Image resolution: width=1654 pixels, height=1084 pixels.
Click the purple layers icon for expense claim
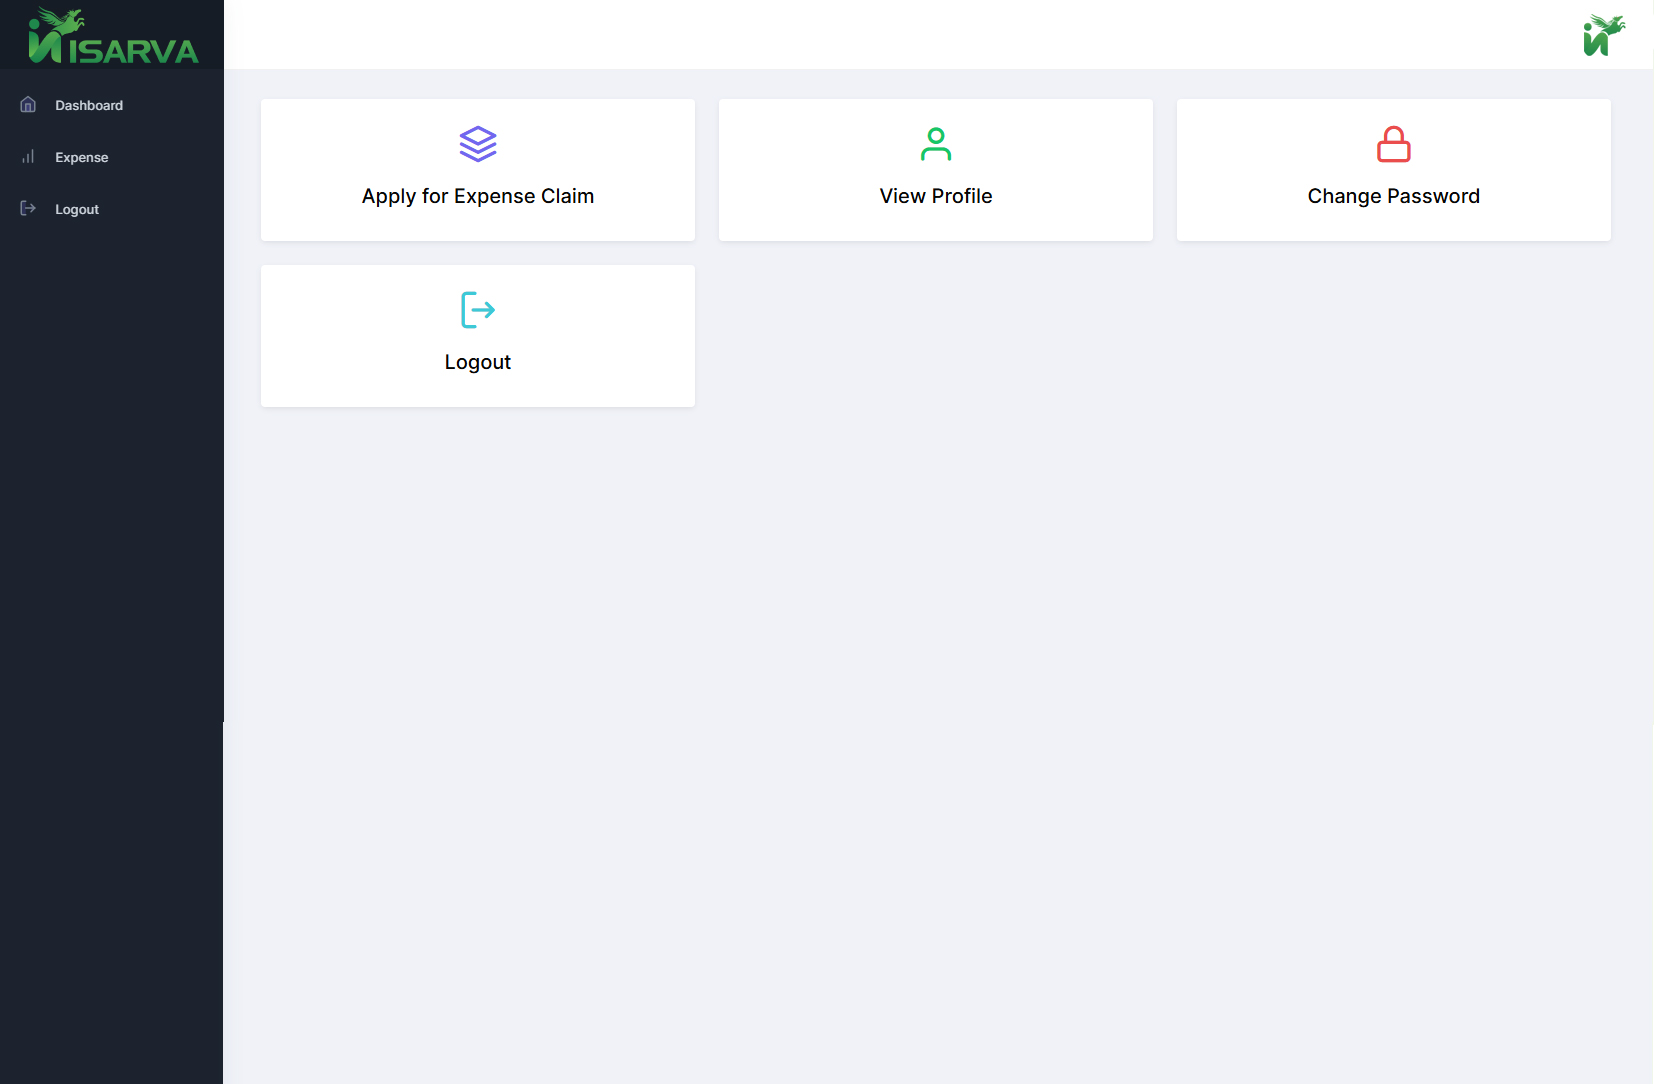pyautogui.click(x=478, y=144)
